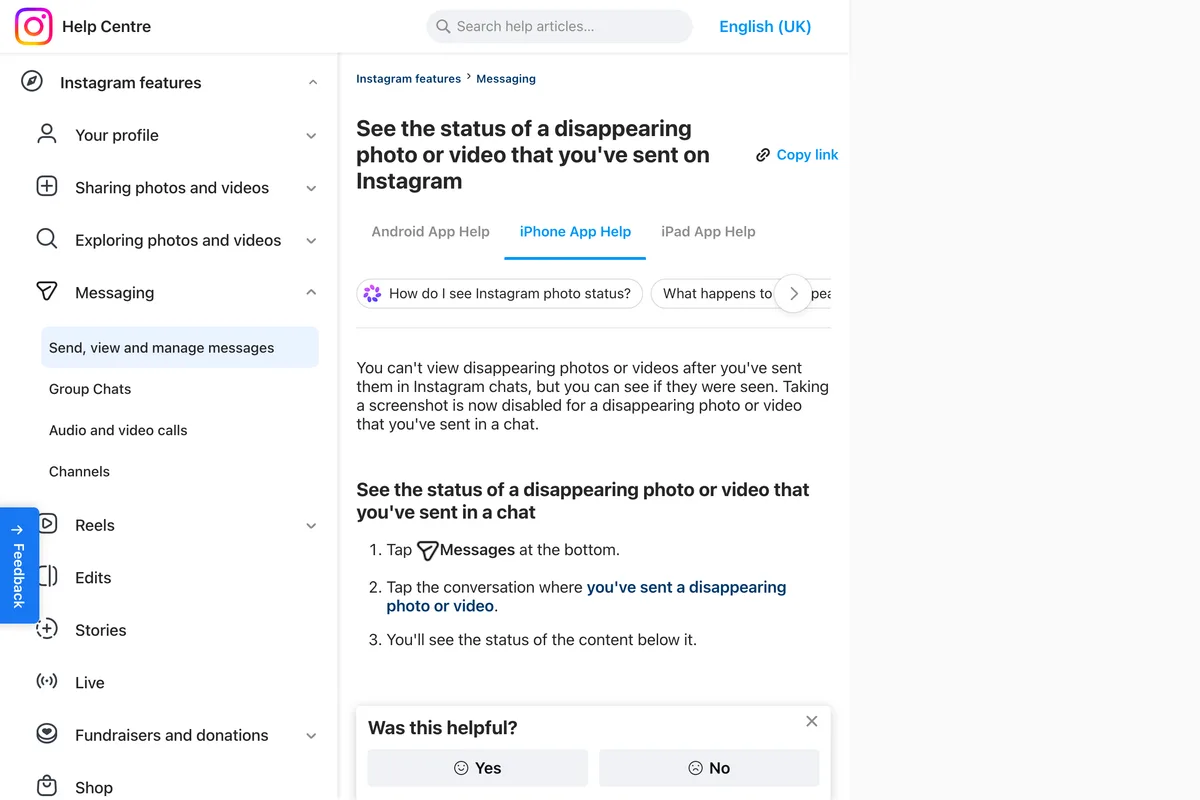Open "you've sent a disappearing photo or video" link
1200x800 pixels.
586,597
